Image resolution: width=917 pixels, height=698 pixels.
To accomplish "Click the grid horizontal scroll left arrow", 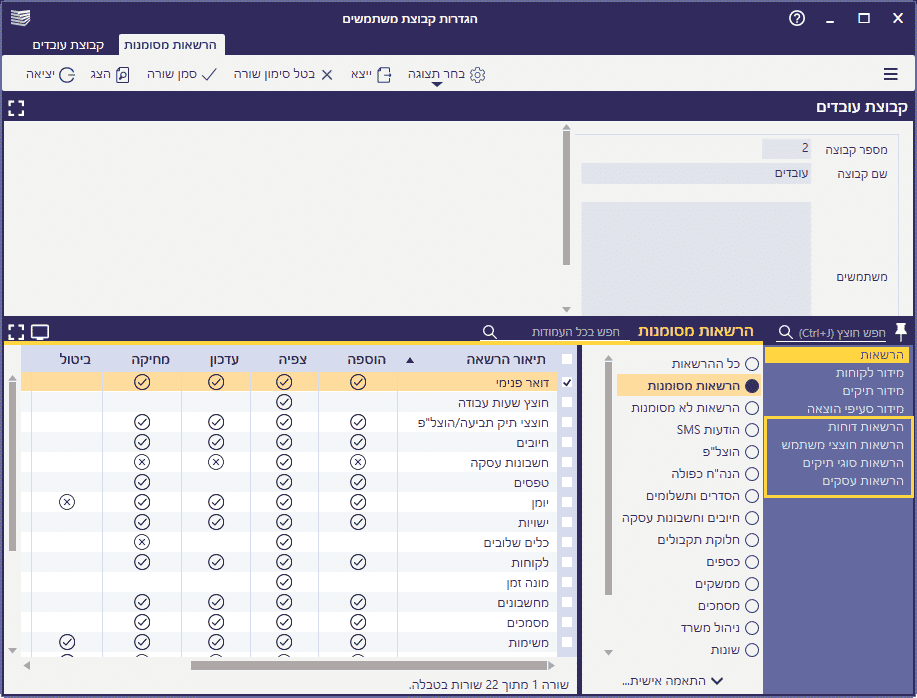I will 27,665.
